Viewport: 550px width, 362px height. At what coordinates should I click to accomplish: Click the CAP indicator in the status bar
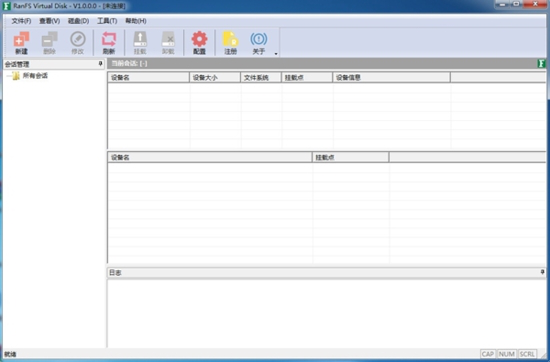pyautogui.click(x=488, y=354)
